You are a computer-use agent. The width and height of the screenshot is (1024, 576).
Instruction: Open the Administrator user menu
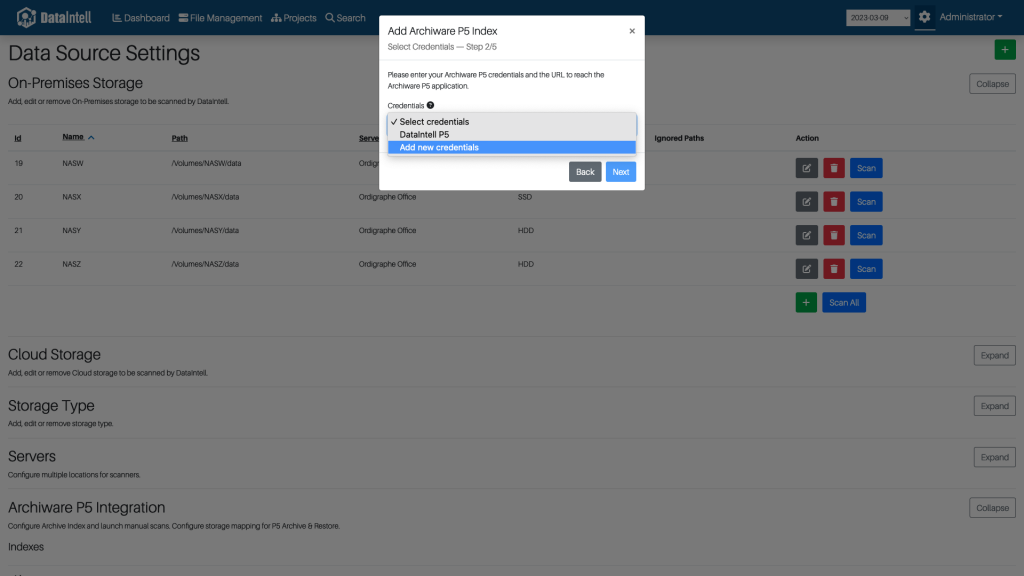pos(970,17)
